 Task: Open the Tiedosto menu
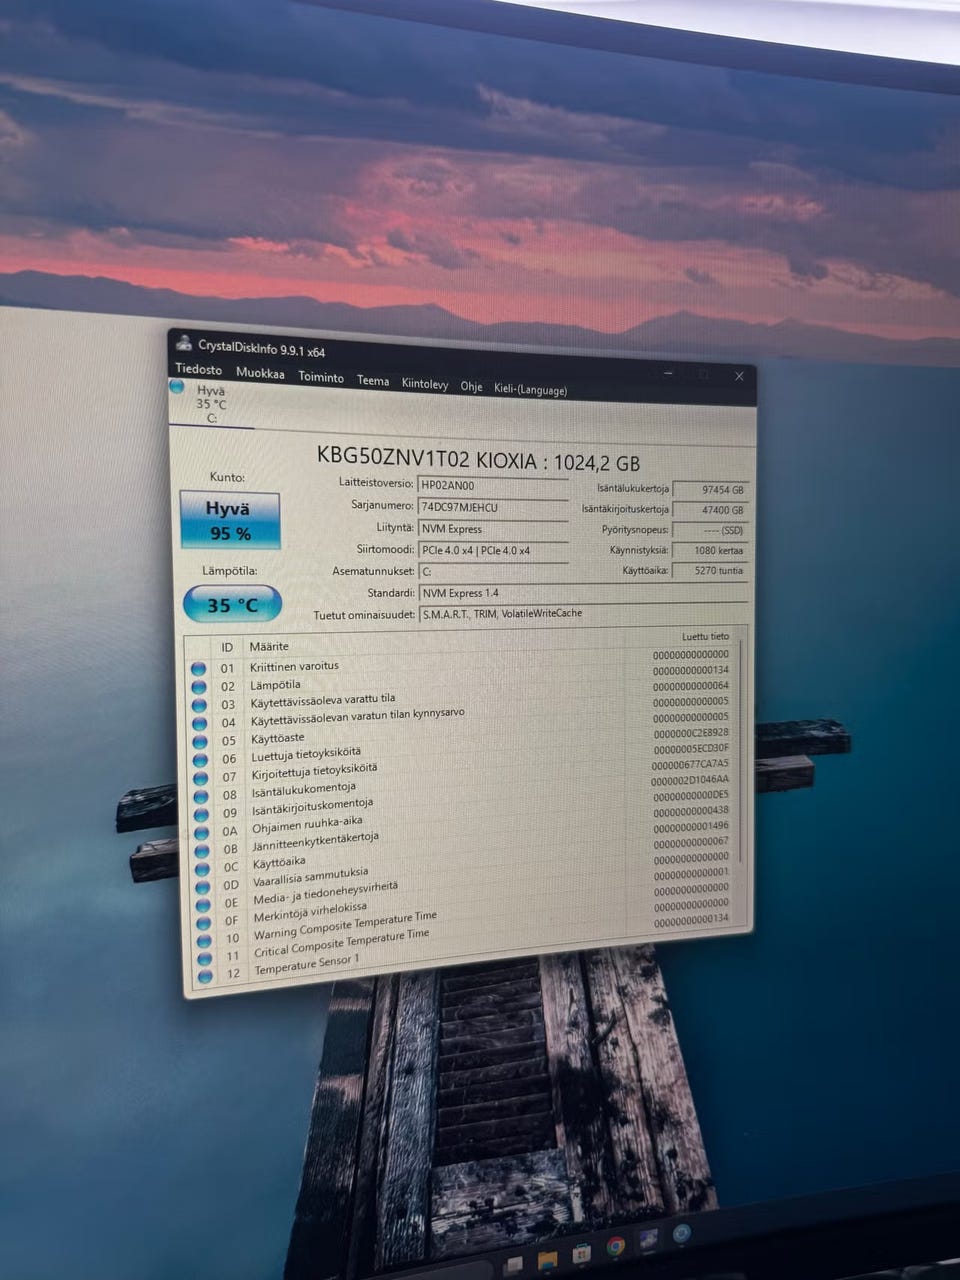tap(199, 369)
